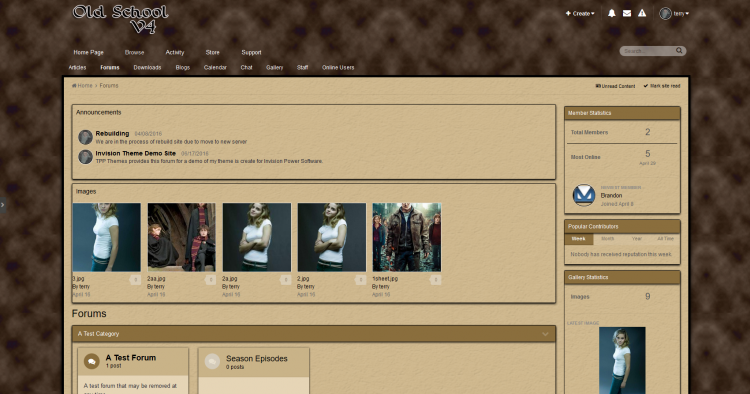Click the comment count badge for 2aa.jpg
The width and height of the screenshot is (750, 394).
coord(210,280)
